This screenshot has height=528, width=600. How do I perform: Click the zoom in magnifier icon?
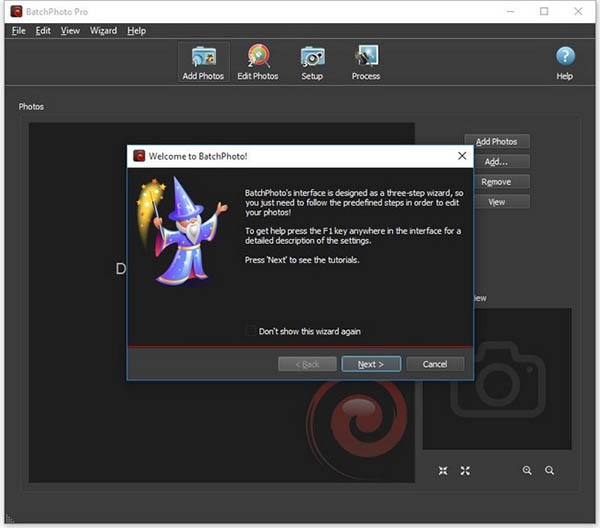pyautogui.click(x=527, y=470)
